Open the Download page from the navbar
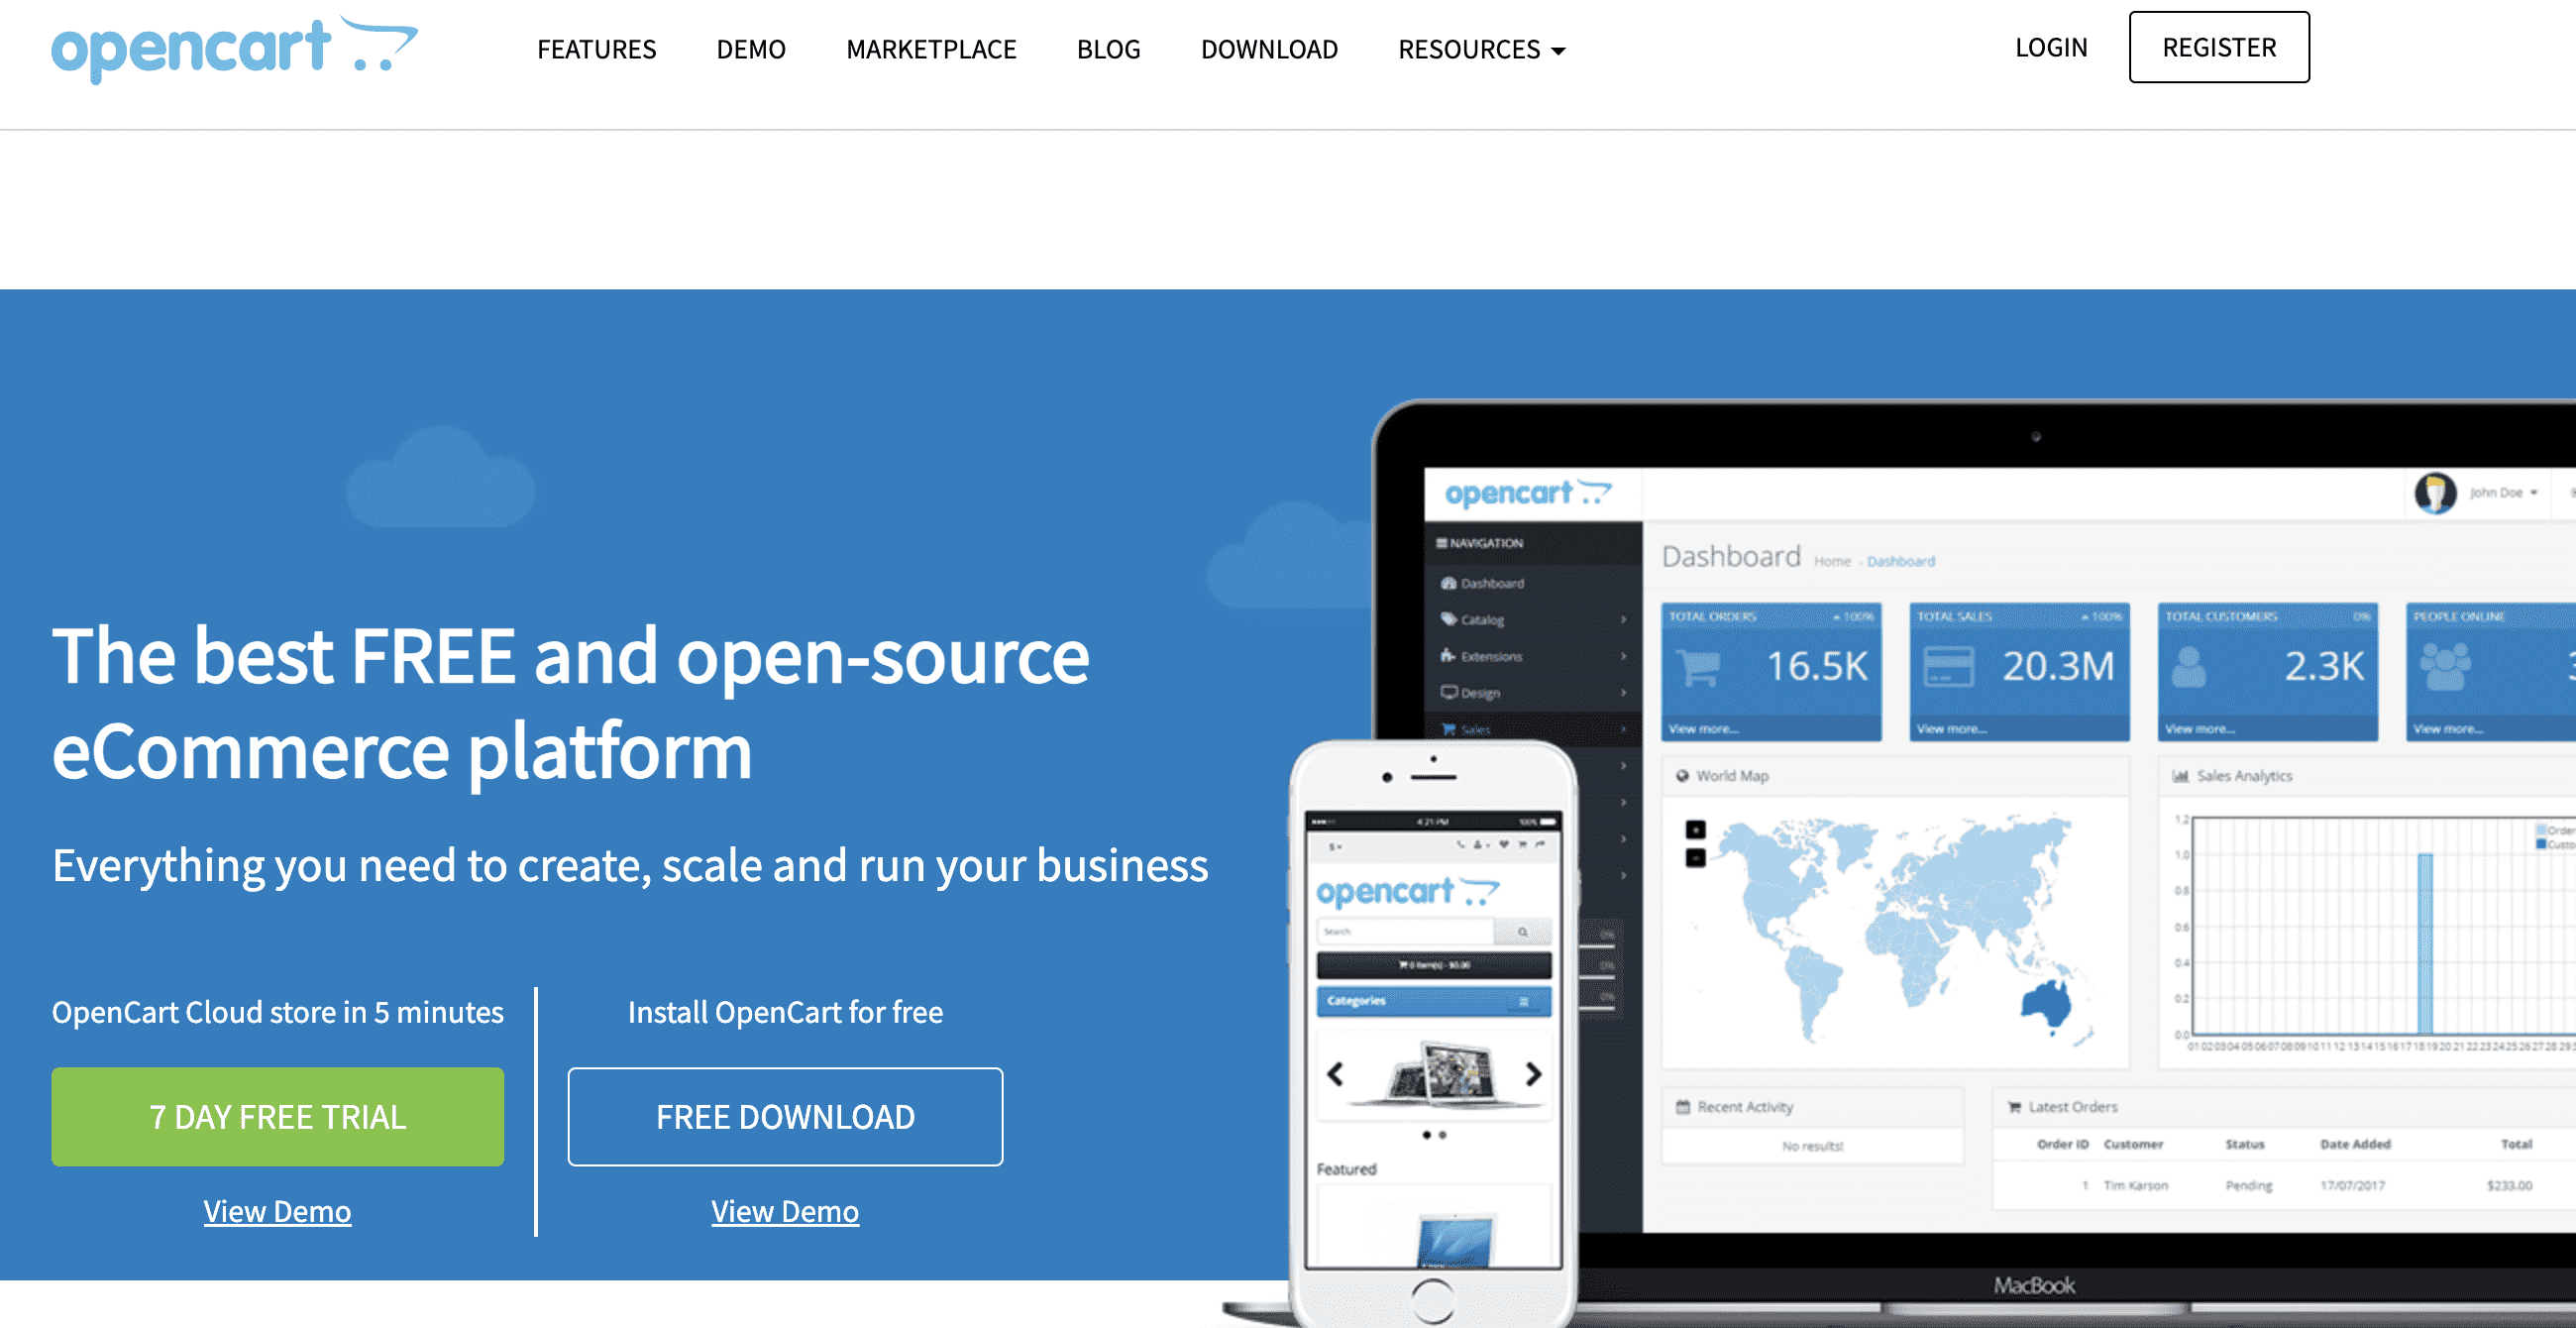This screenshot has width=2576, height=1328. pyautogui.click(x=1269, y=49)
